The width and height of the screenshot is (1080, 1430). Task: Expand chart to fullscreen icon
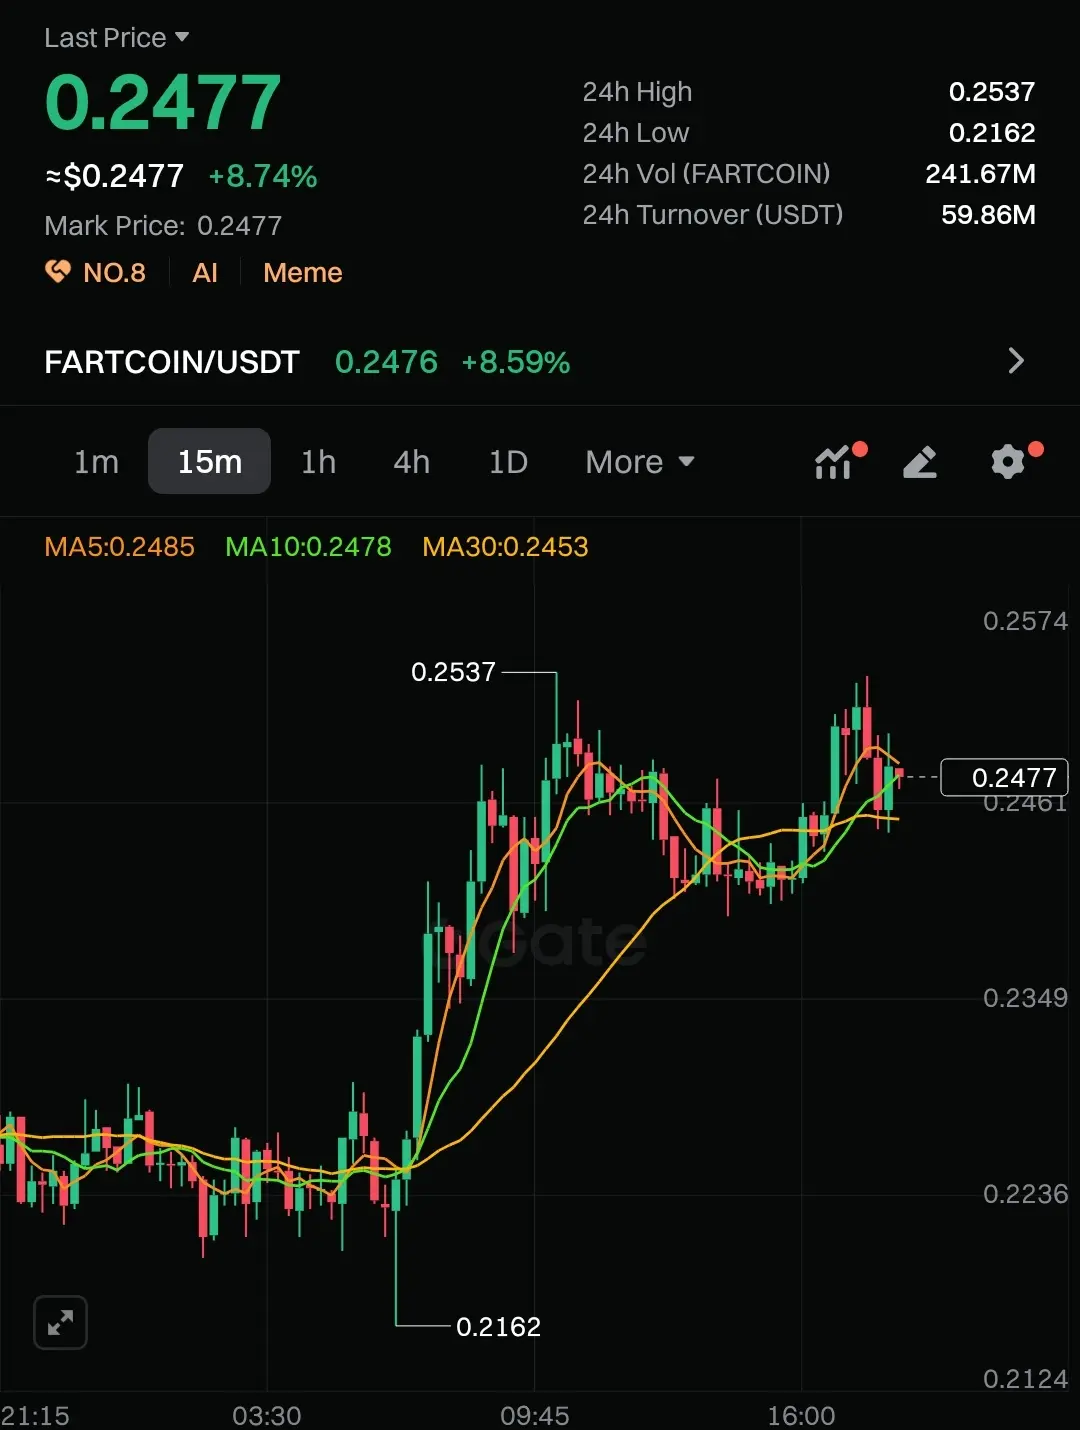pos(60,1323)
